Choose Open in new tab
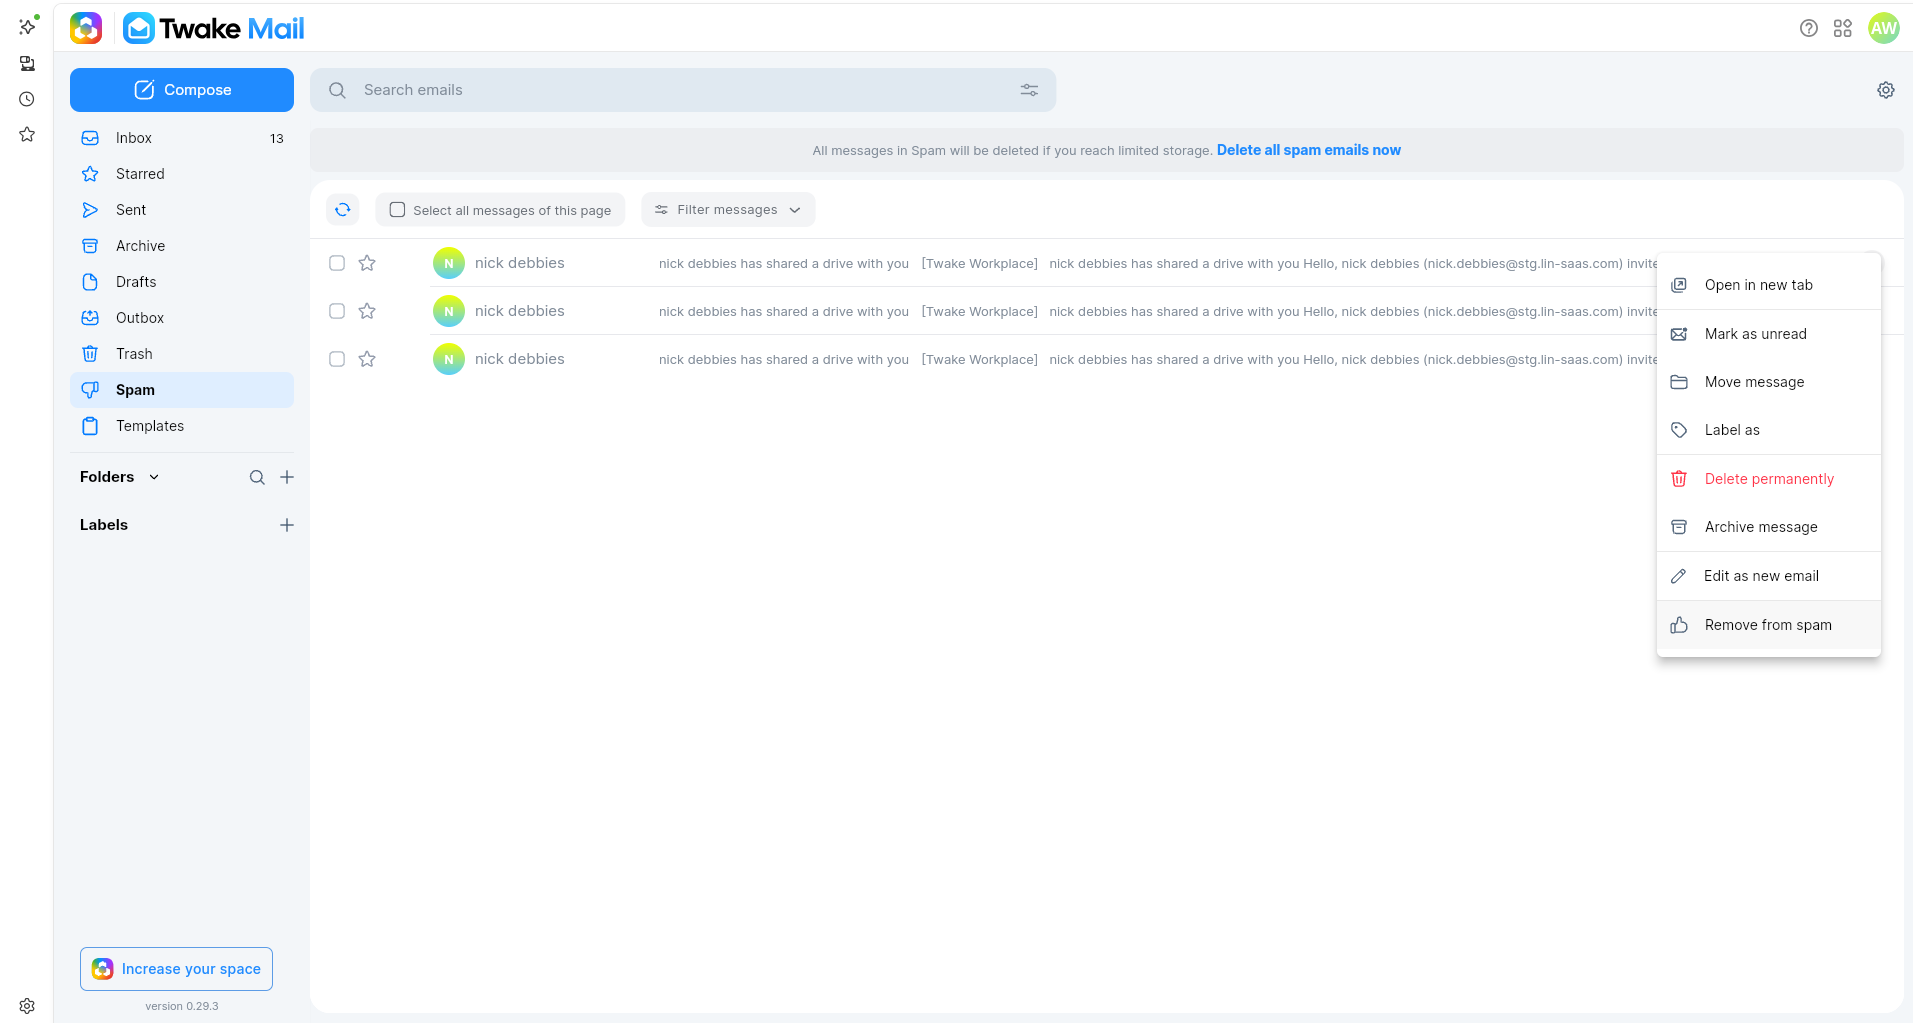 (1768, 285)
